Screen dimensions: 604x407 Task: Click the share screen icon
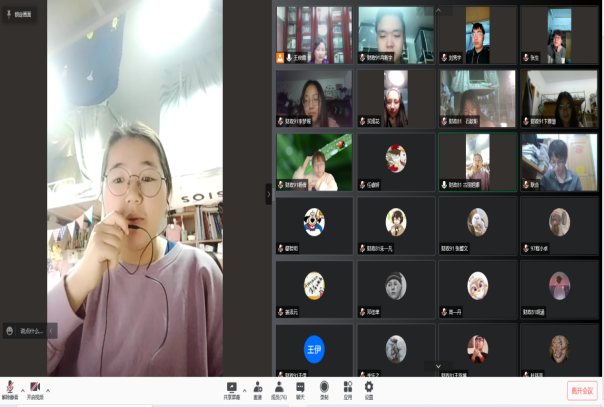tap(232, 387)
